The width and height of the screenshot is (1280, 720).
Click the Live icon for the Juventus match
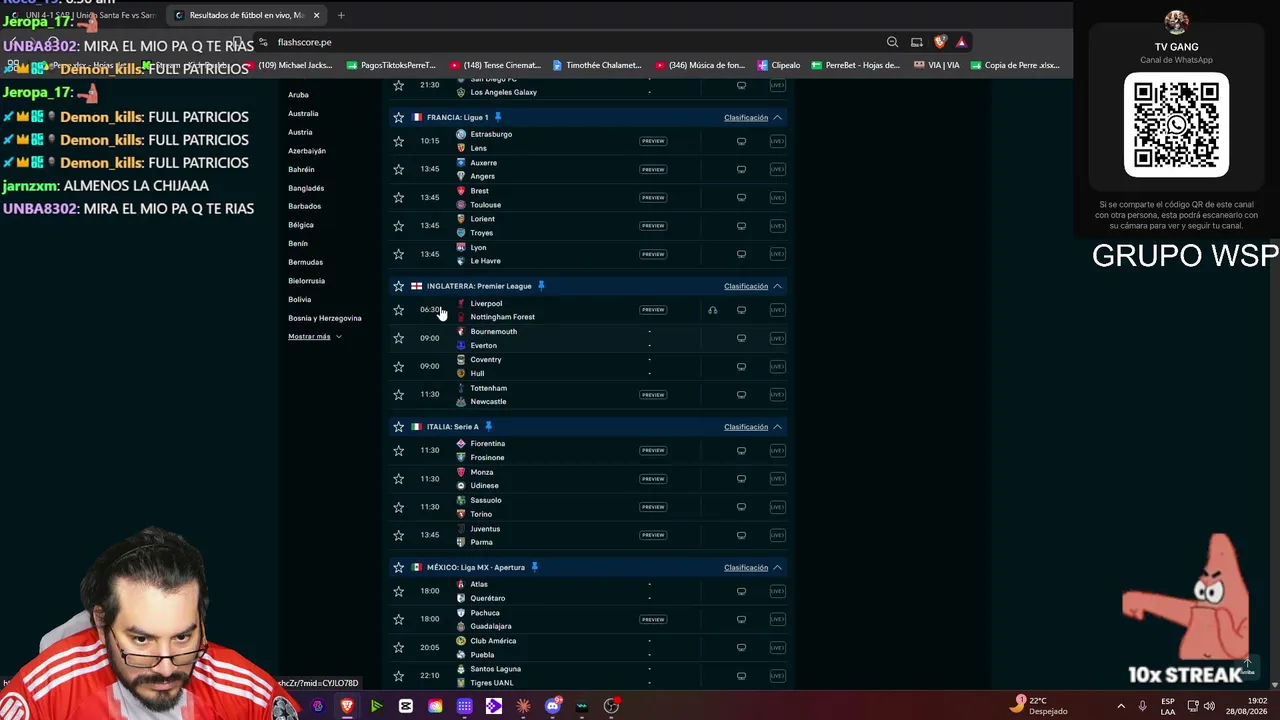pos(777,535)
